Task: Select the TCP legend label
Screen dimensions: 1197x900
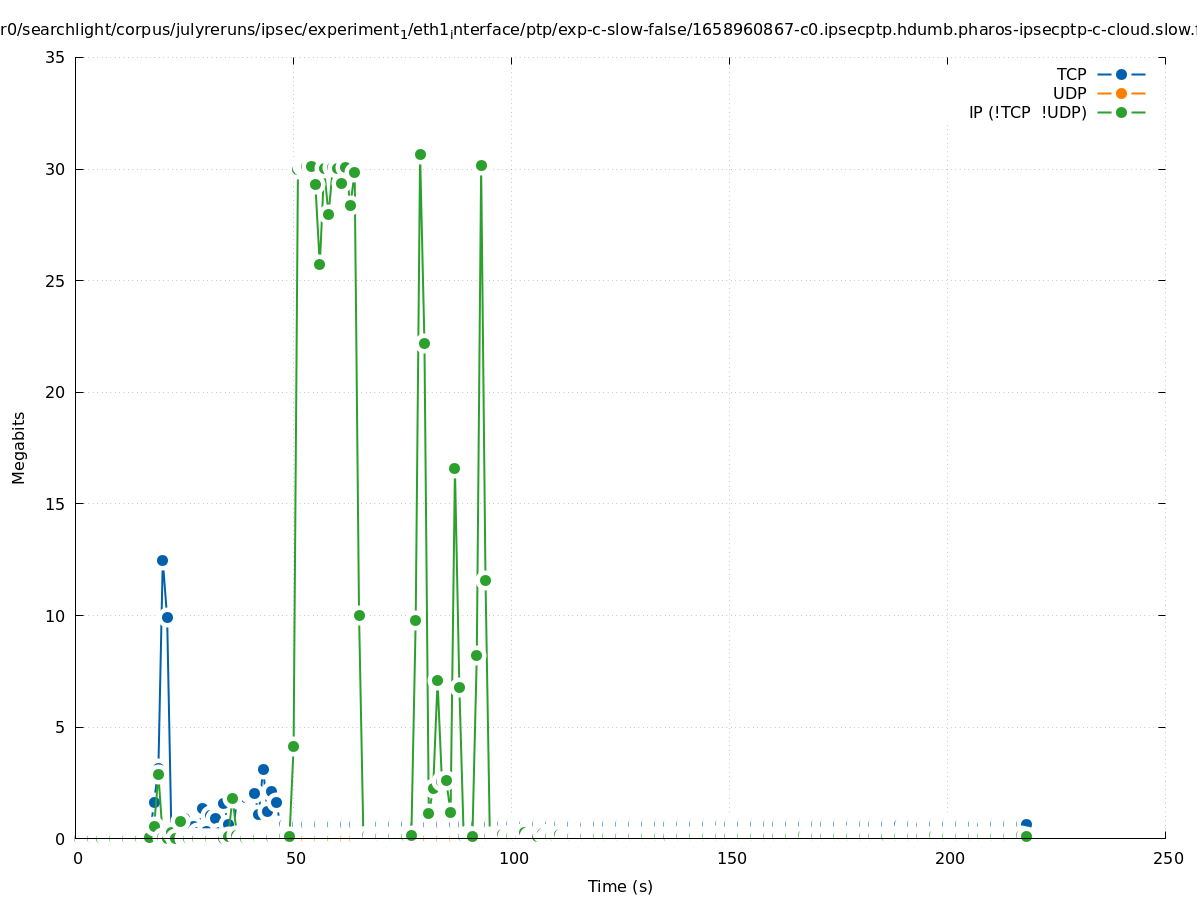Action: point(1071,74)
